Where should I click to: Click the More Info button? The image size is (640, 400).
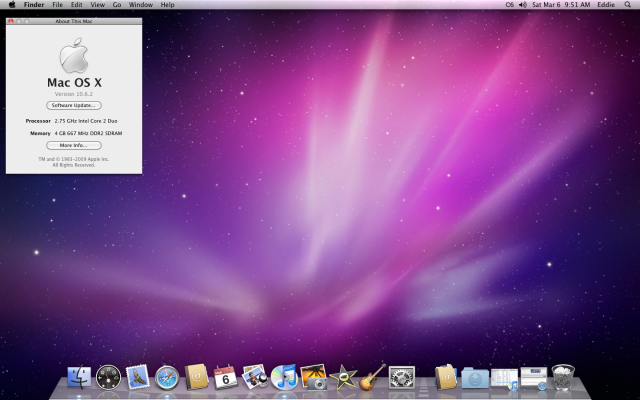pyautogui.click(x=74, y=145)
